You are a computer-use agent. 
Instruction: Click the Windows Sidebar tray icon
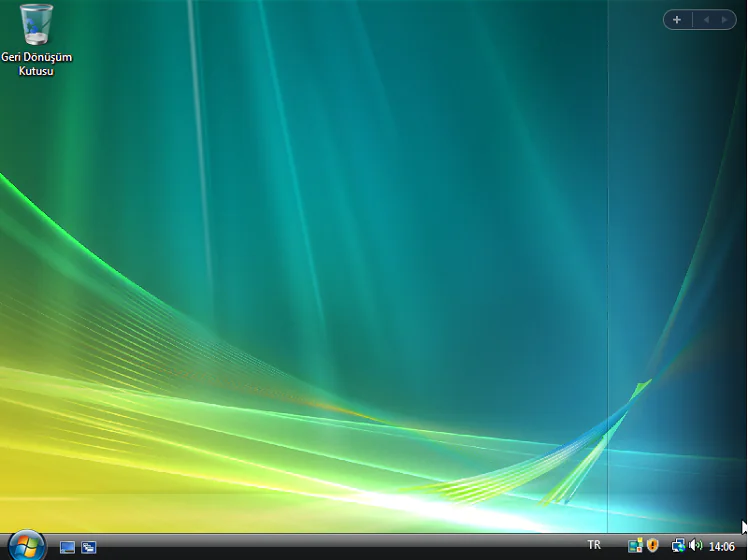coord(634,546)
